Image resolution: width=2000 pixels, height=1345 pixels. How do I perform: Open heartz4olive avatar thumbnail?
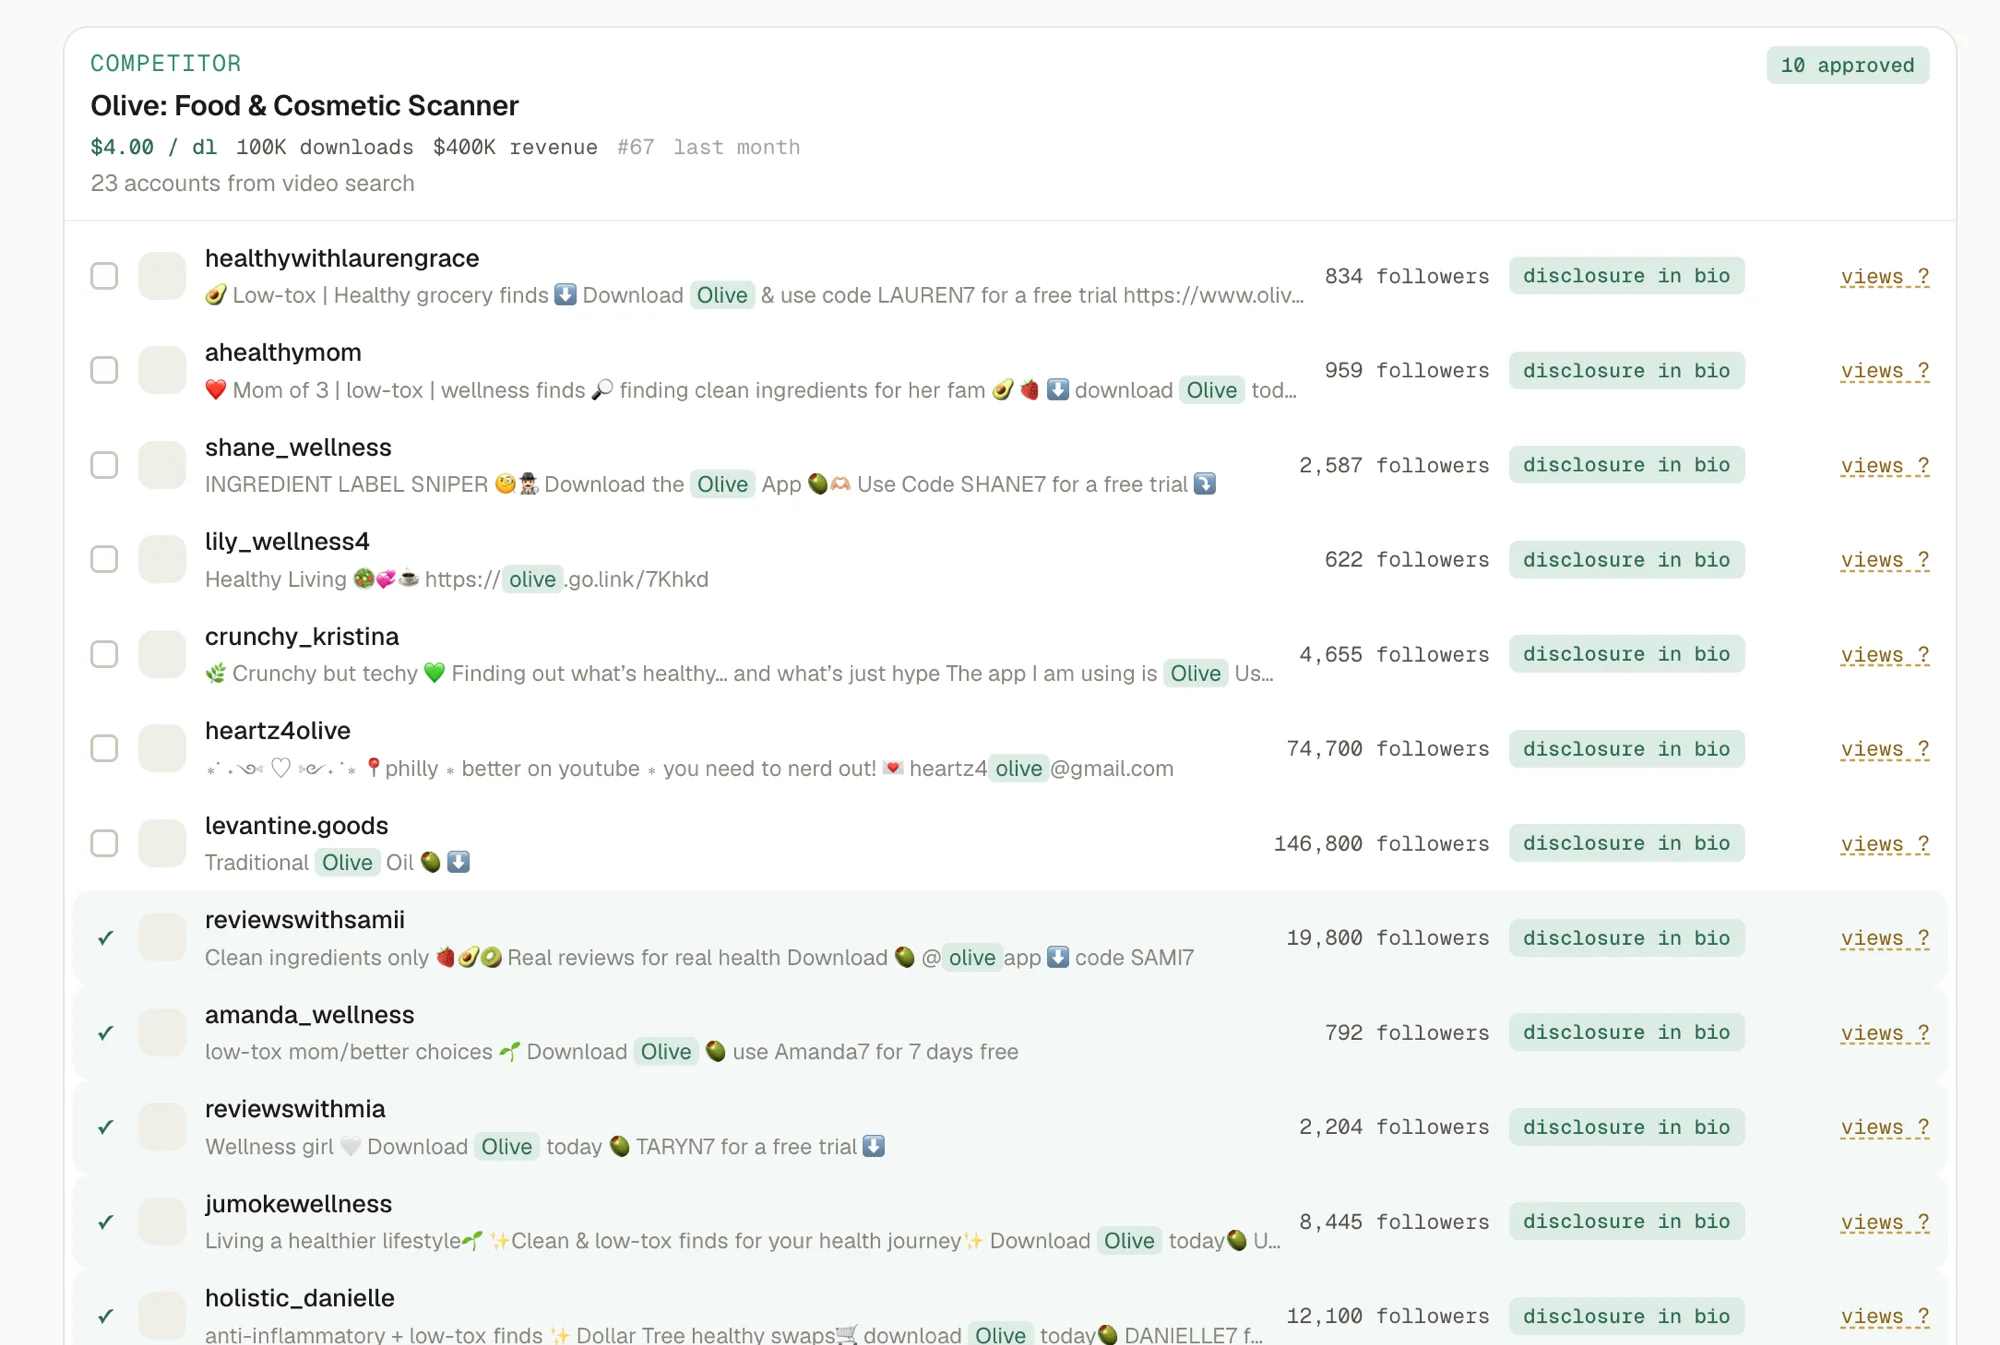(162, 748)
